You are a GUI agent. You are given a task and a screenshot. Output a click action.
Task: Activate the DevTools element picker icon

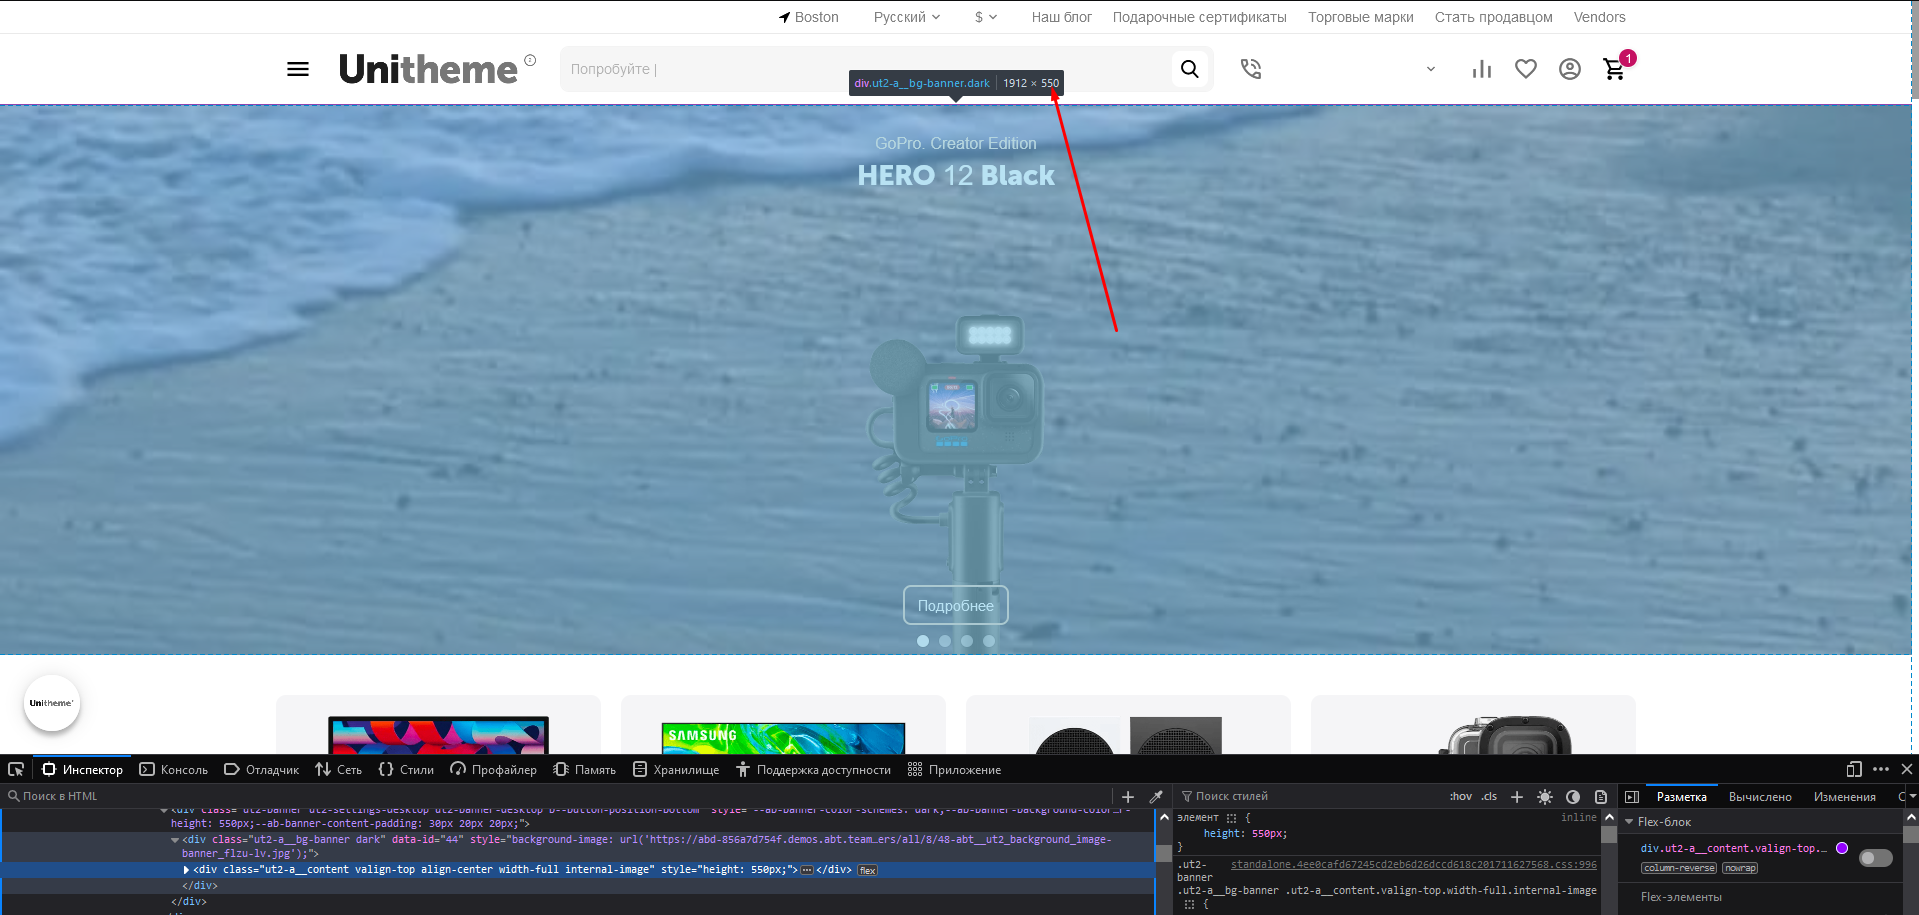coord(16,769)
